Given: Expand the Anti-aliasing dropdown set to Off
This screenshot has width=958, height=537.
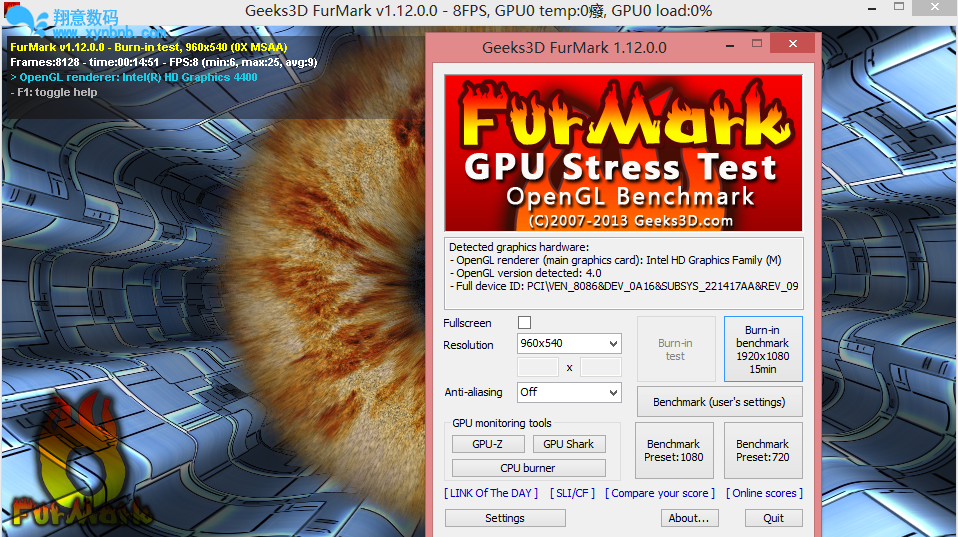Looking at the screenshot, I should (569, 392).
